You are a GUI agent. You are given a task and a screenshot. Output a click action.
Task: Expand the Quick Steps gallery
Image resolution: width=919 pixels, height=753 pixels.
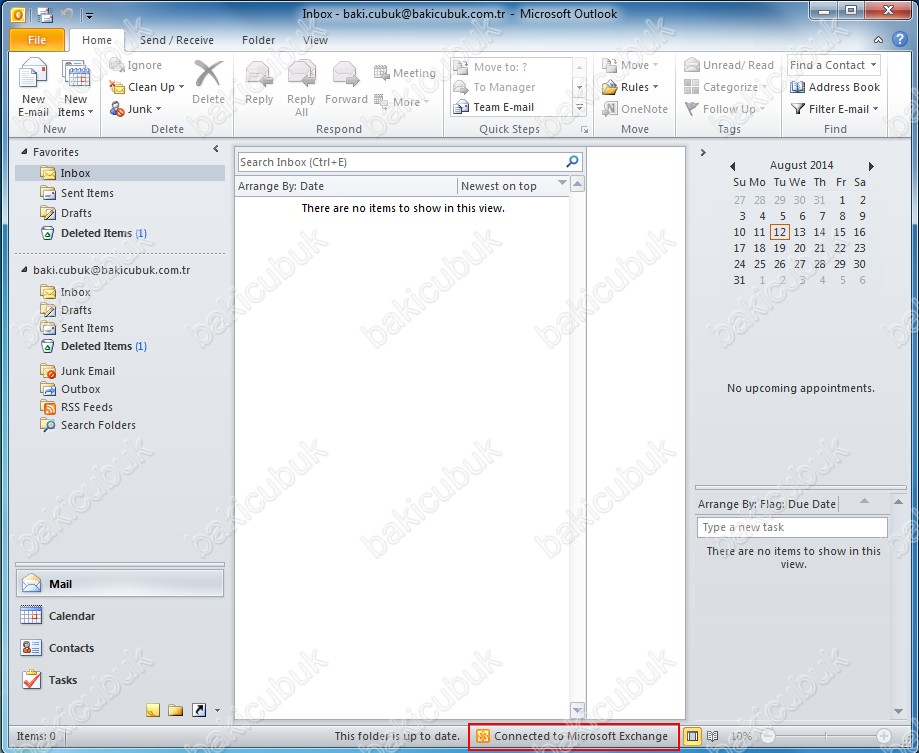click(x=579, y=107)
